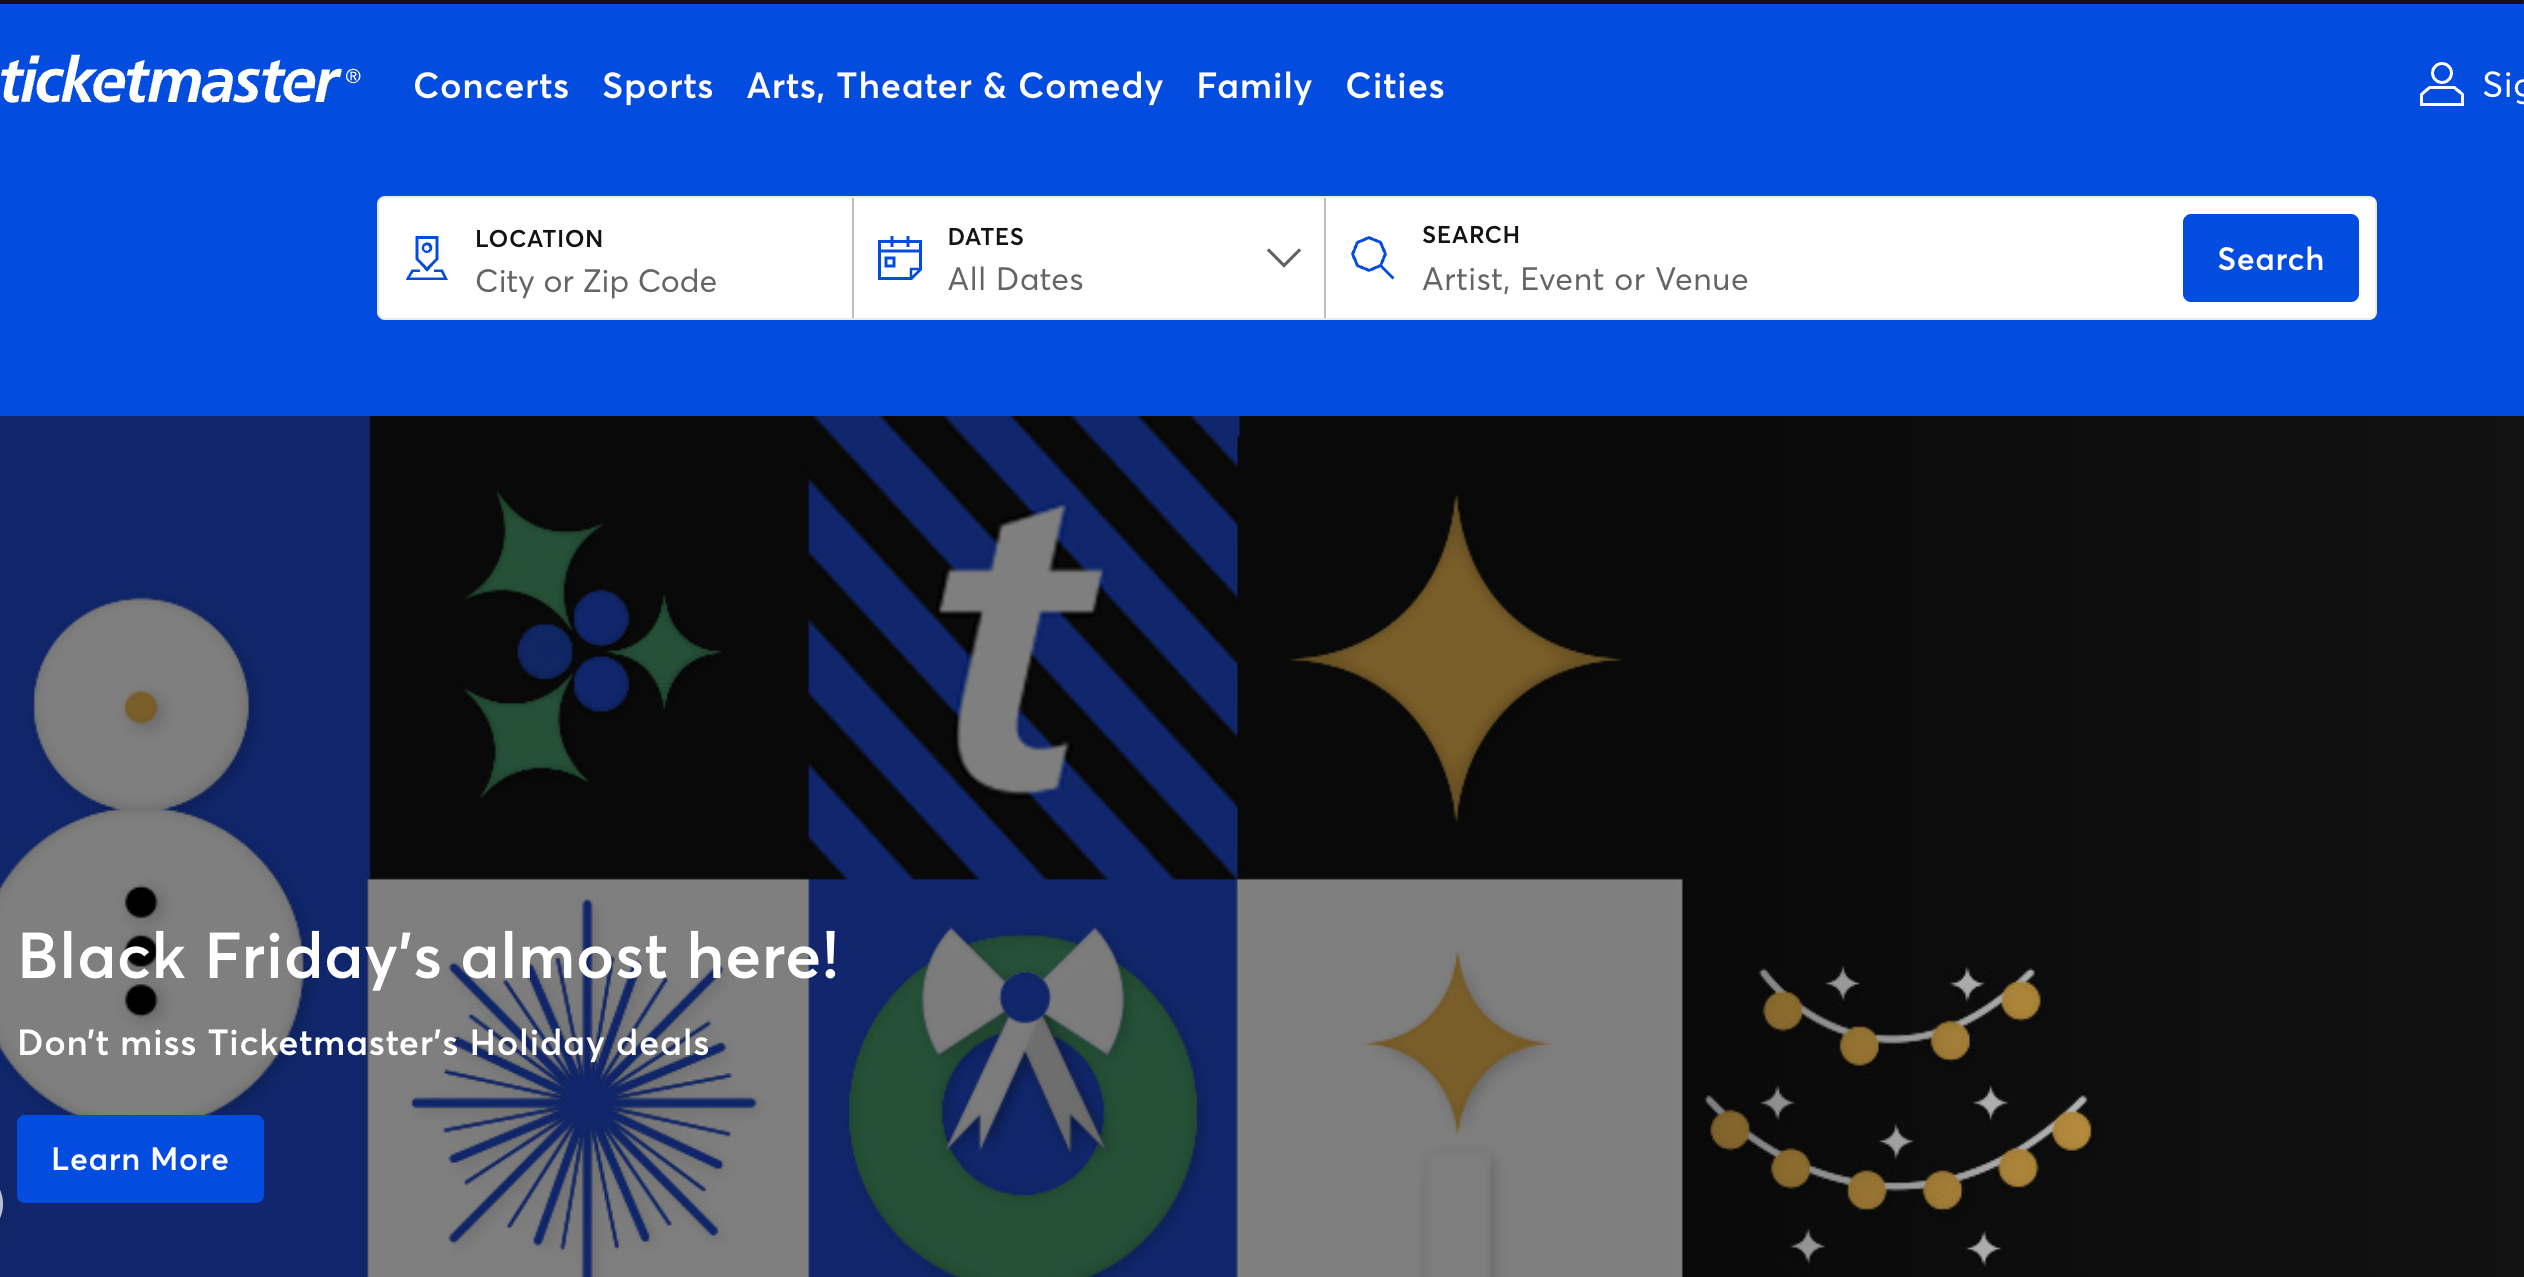Click the magnifying glass search icon
Screen dimensions: 2524x1277
coord(1372,258)
